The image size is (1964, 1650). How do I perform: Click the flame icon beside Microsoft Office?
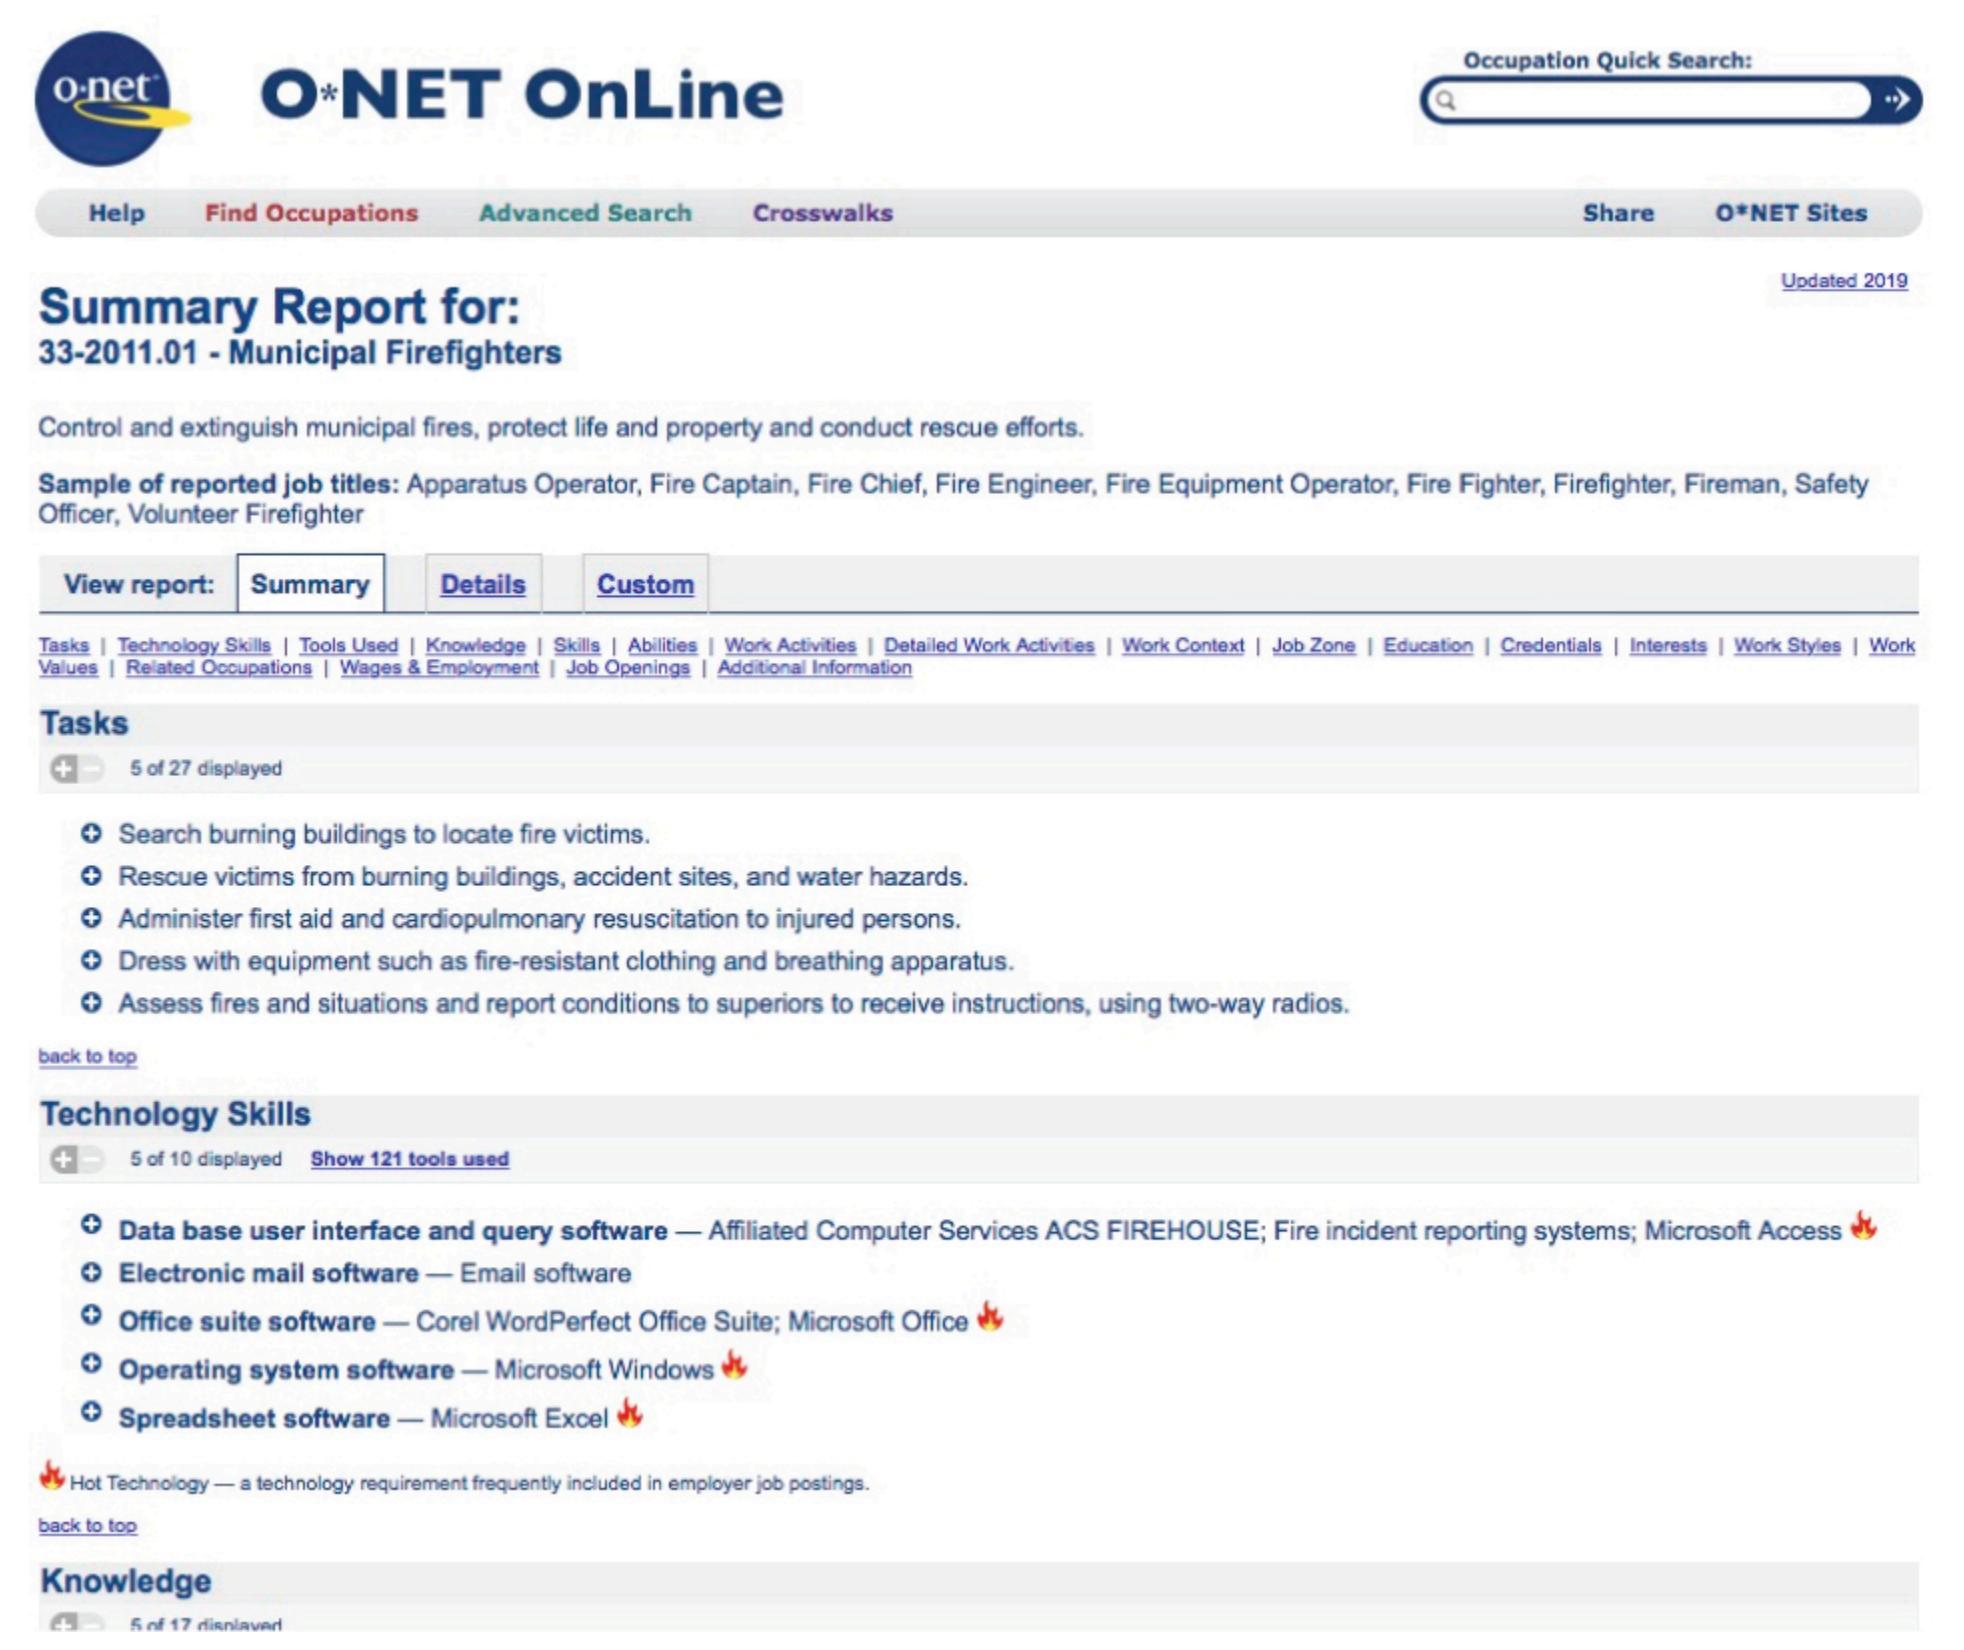(989, 1317)
